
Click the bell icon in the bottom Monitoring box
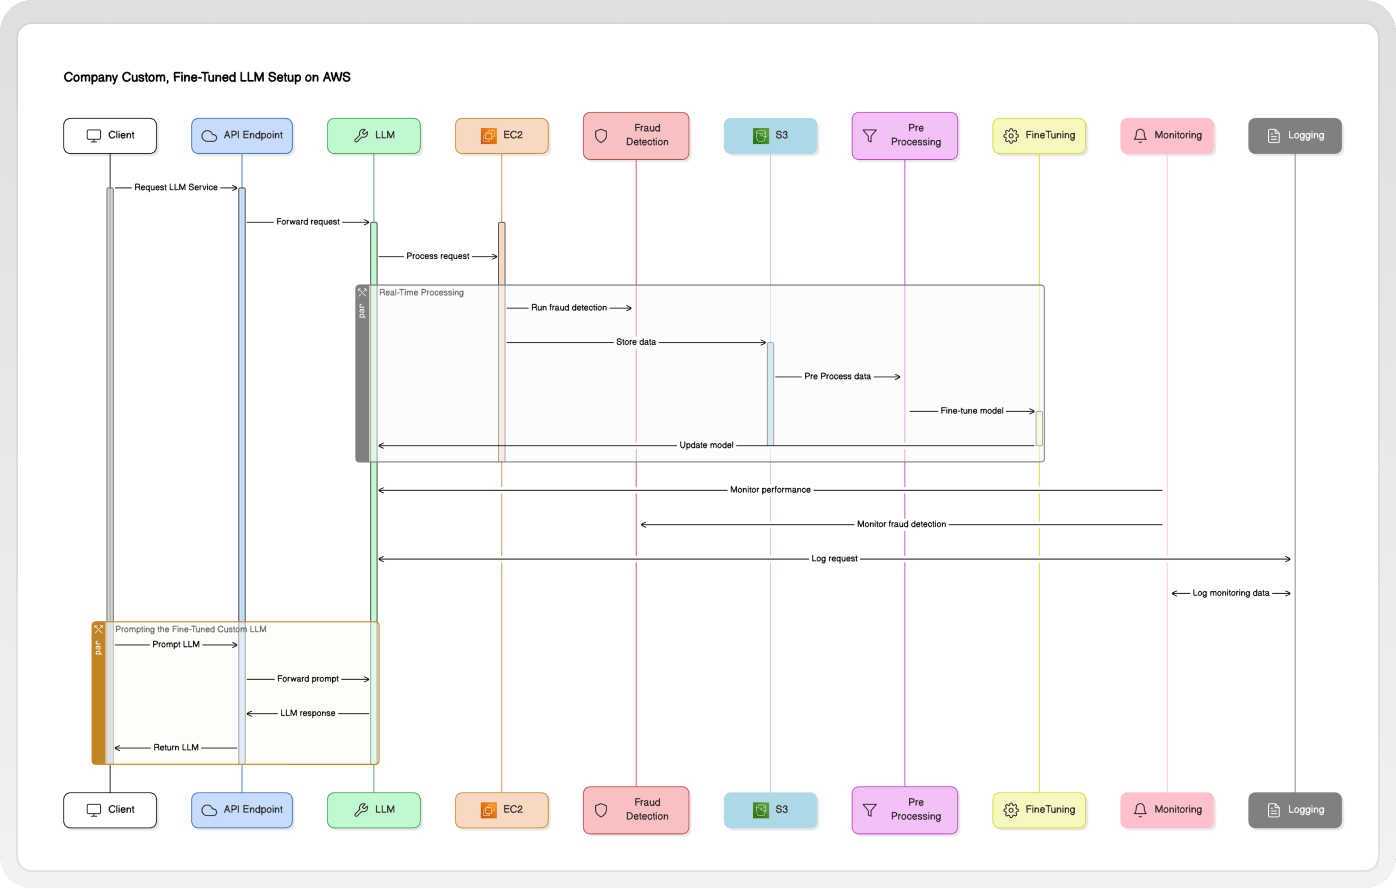pyautogui.click(x=1140, y=810)
